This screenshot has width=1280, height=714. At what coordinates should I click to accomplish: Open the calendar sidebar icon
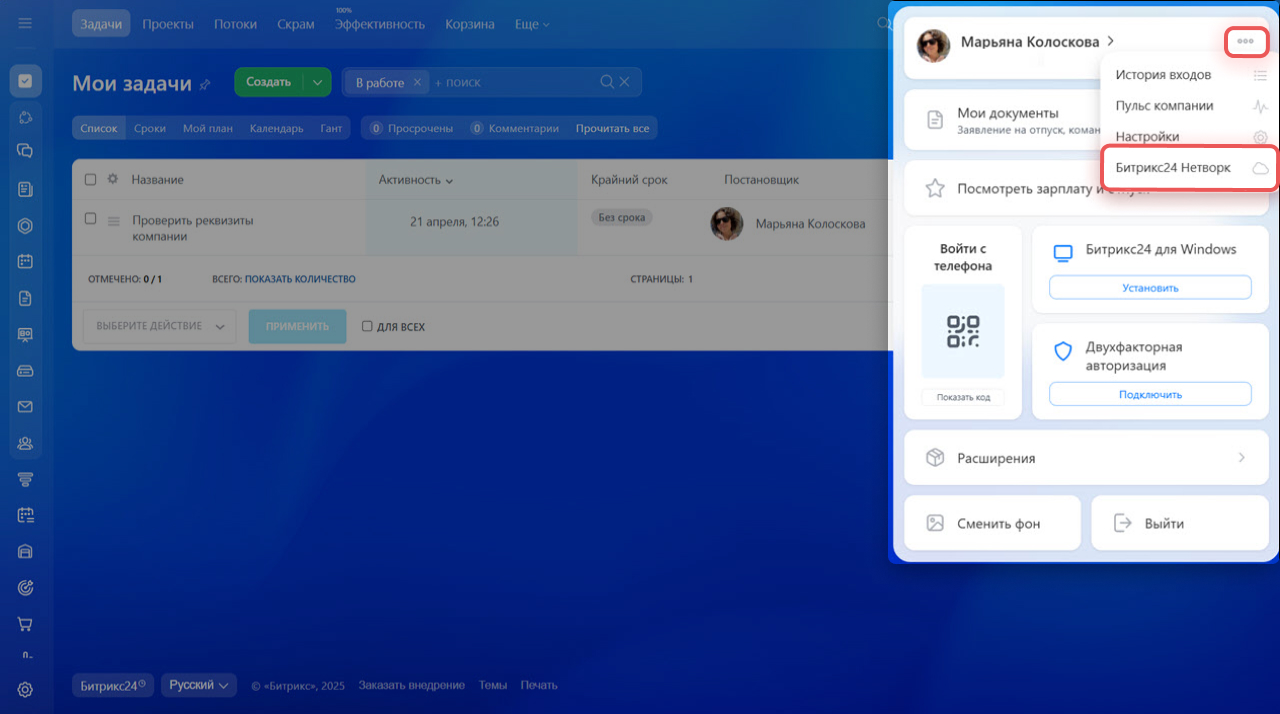(x=26, y=262)
